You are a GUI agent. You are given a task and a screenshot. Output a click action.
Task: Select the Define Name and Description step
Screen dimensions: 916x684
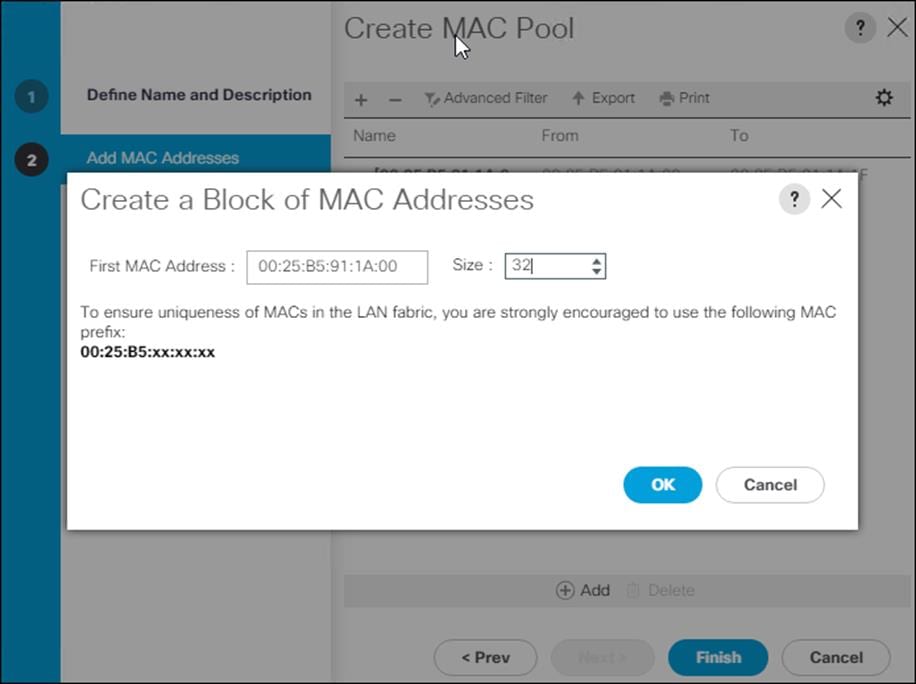(x=198, y=94)
